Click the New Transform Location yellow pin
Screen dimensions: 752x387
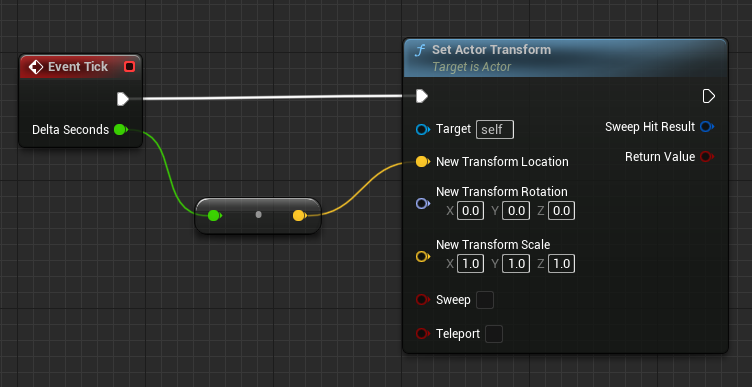pos(423,162)
